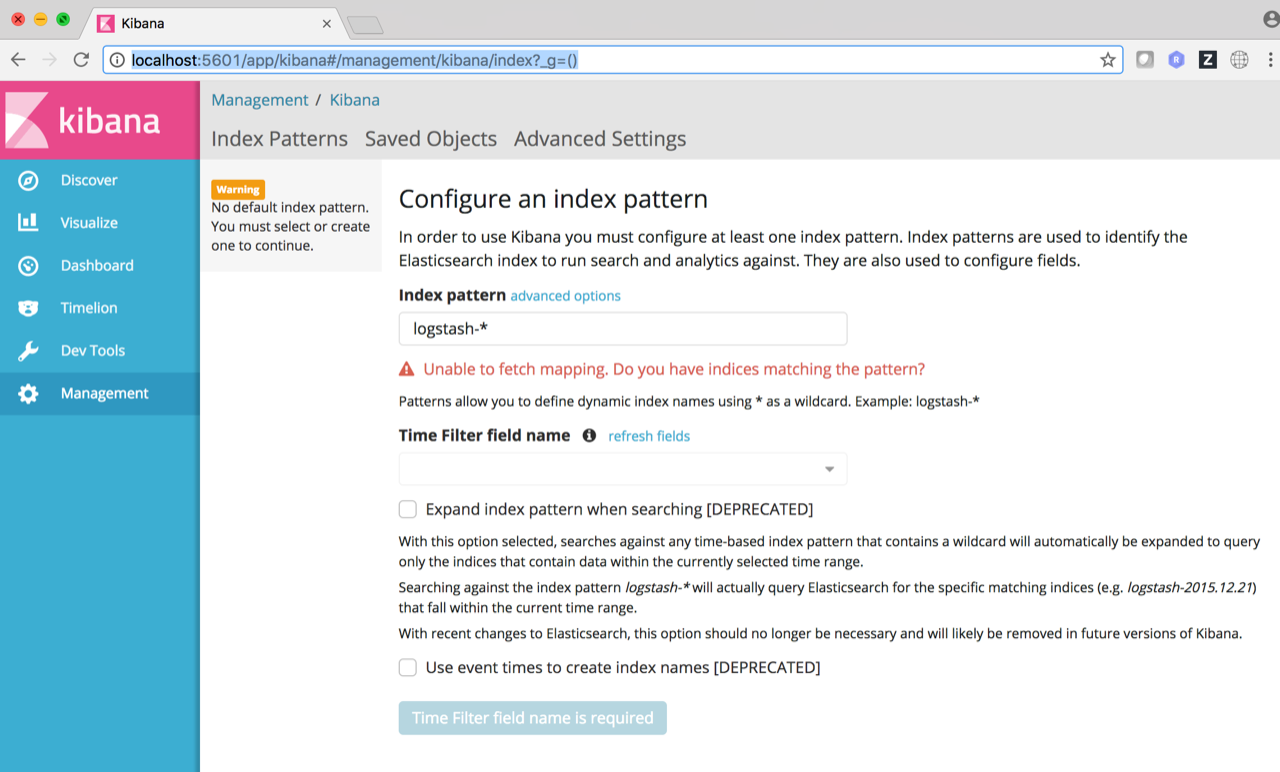
Task: Open Timelion from the sidebar
Action: click(89, 307)
